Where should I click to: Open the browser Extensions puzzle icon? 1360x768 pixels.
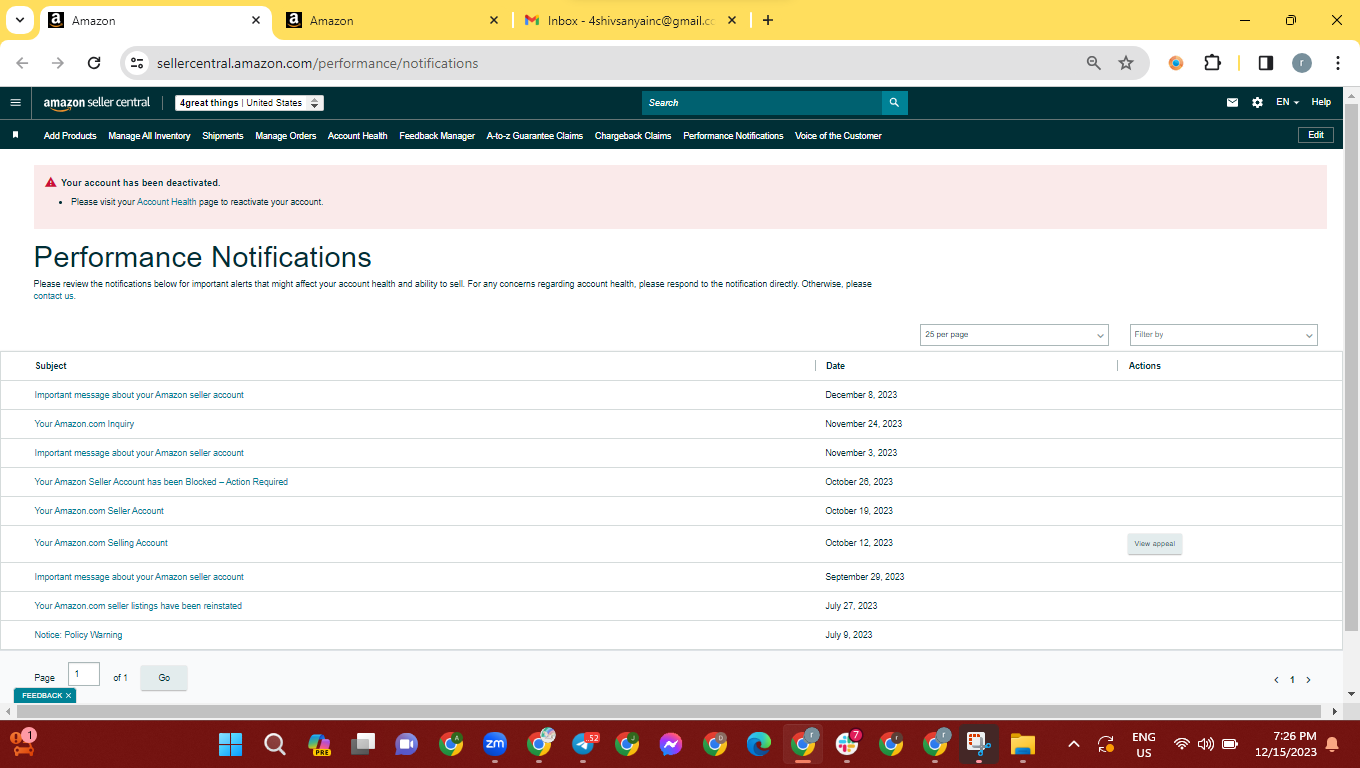coord(1212,63)
